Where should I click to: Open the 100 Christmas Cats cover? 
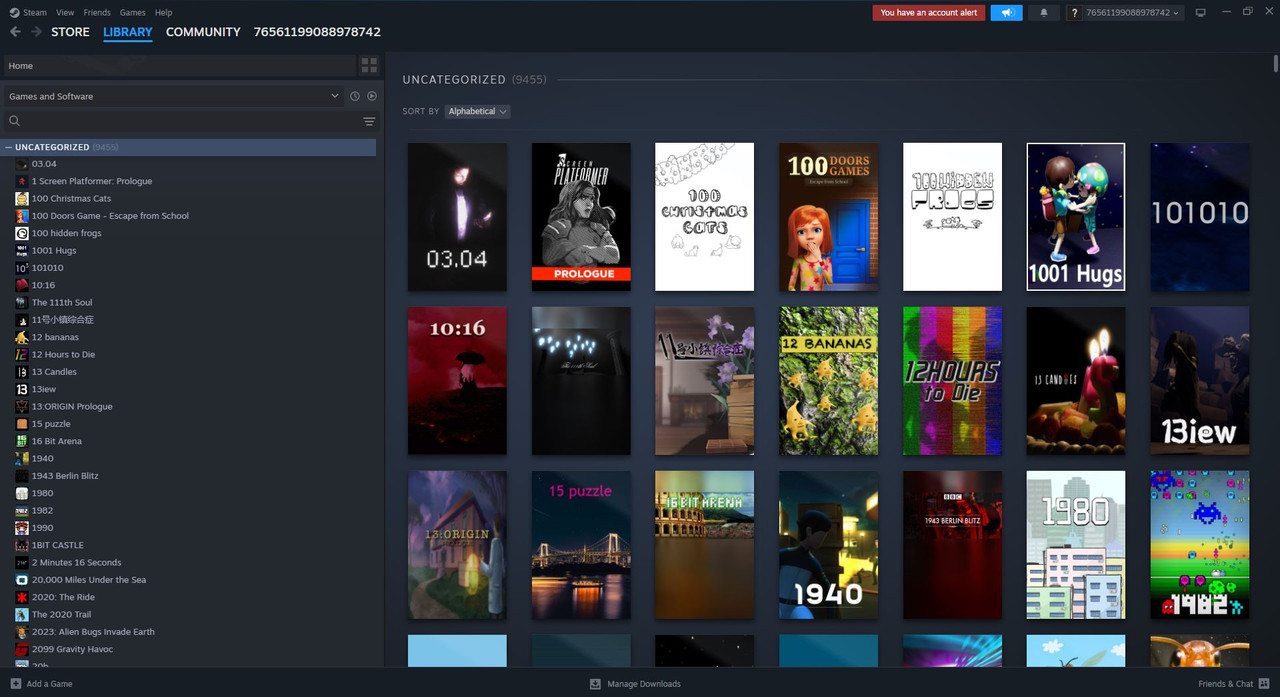(x=705, y=217)
